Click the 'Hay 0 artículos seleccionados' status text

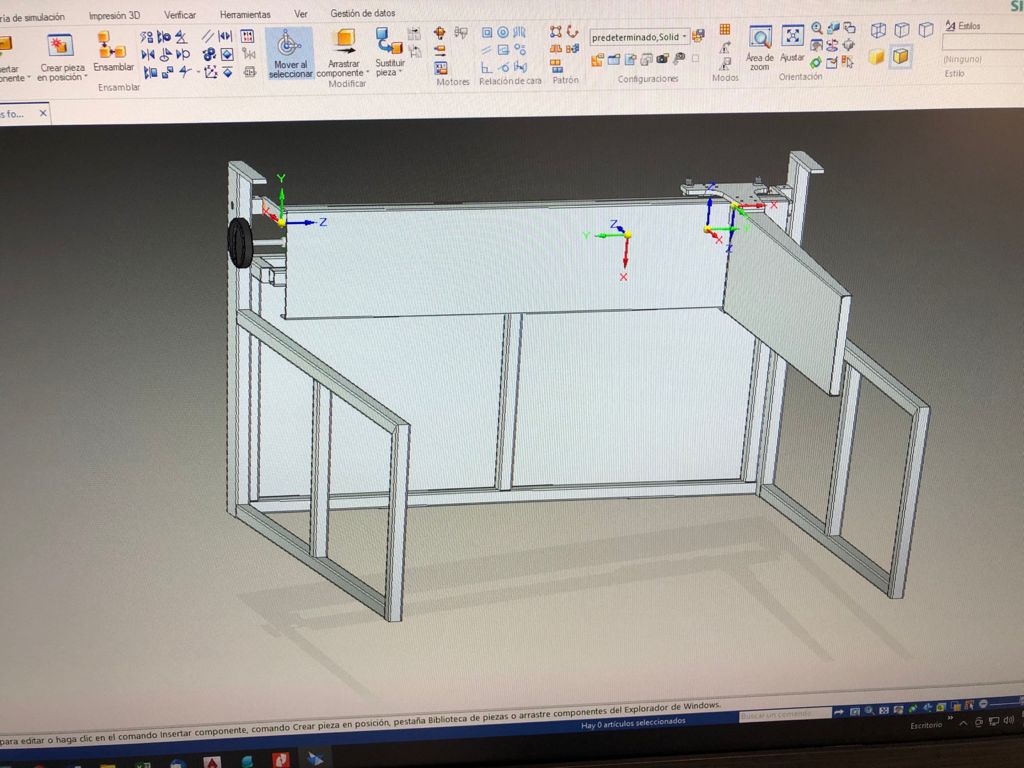point(633,723)
